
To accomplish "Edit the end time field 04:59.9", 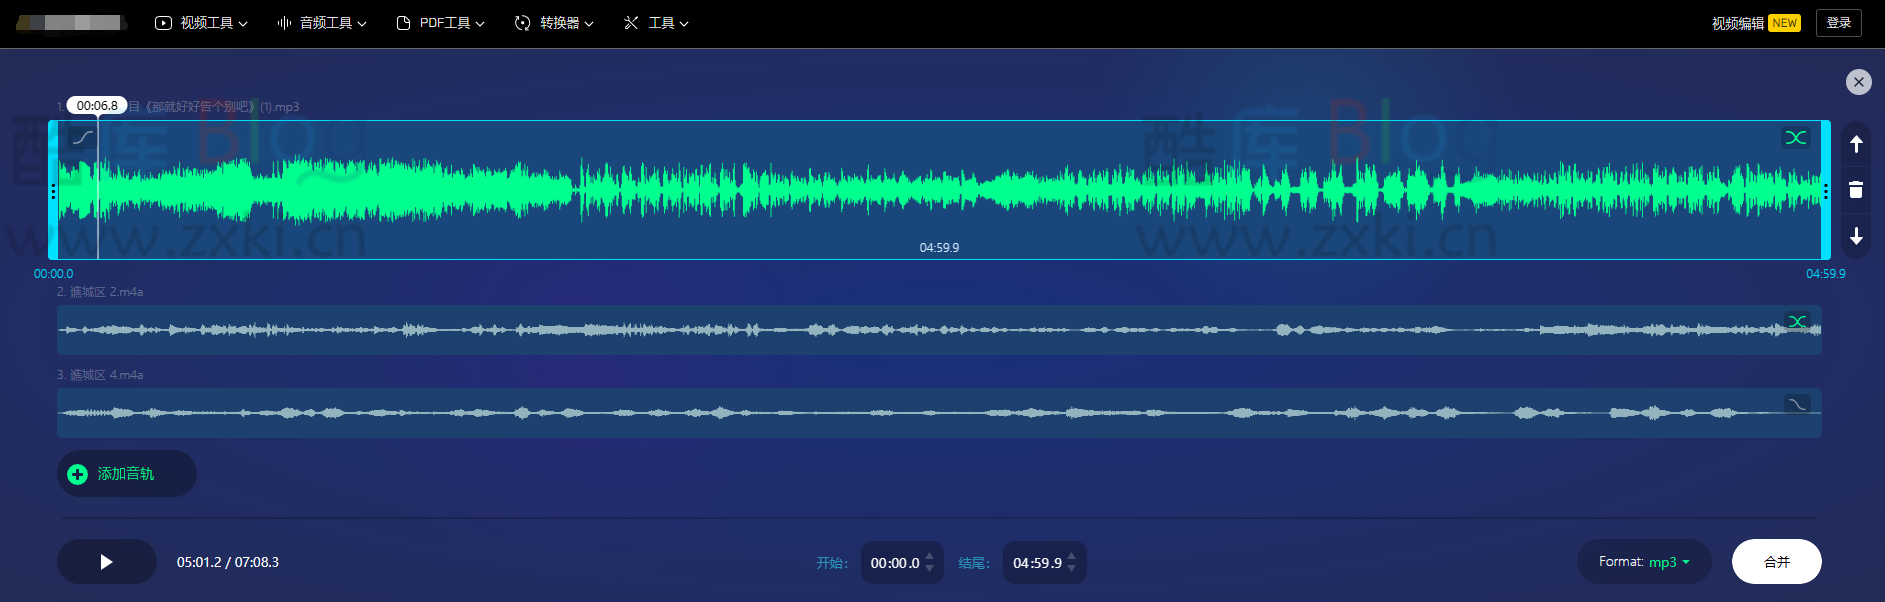I will pyautogui.click(x=1037, y=563).
